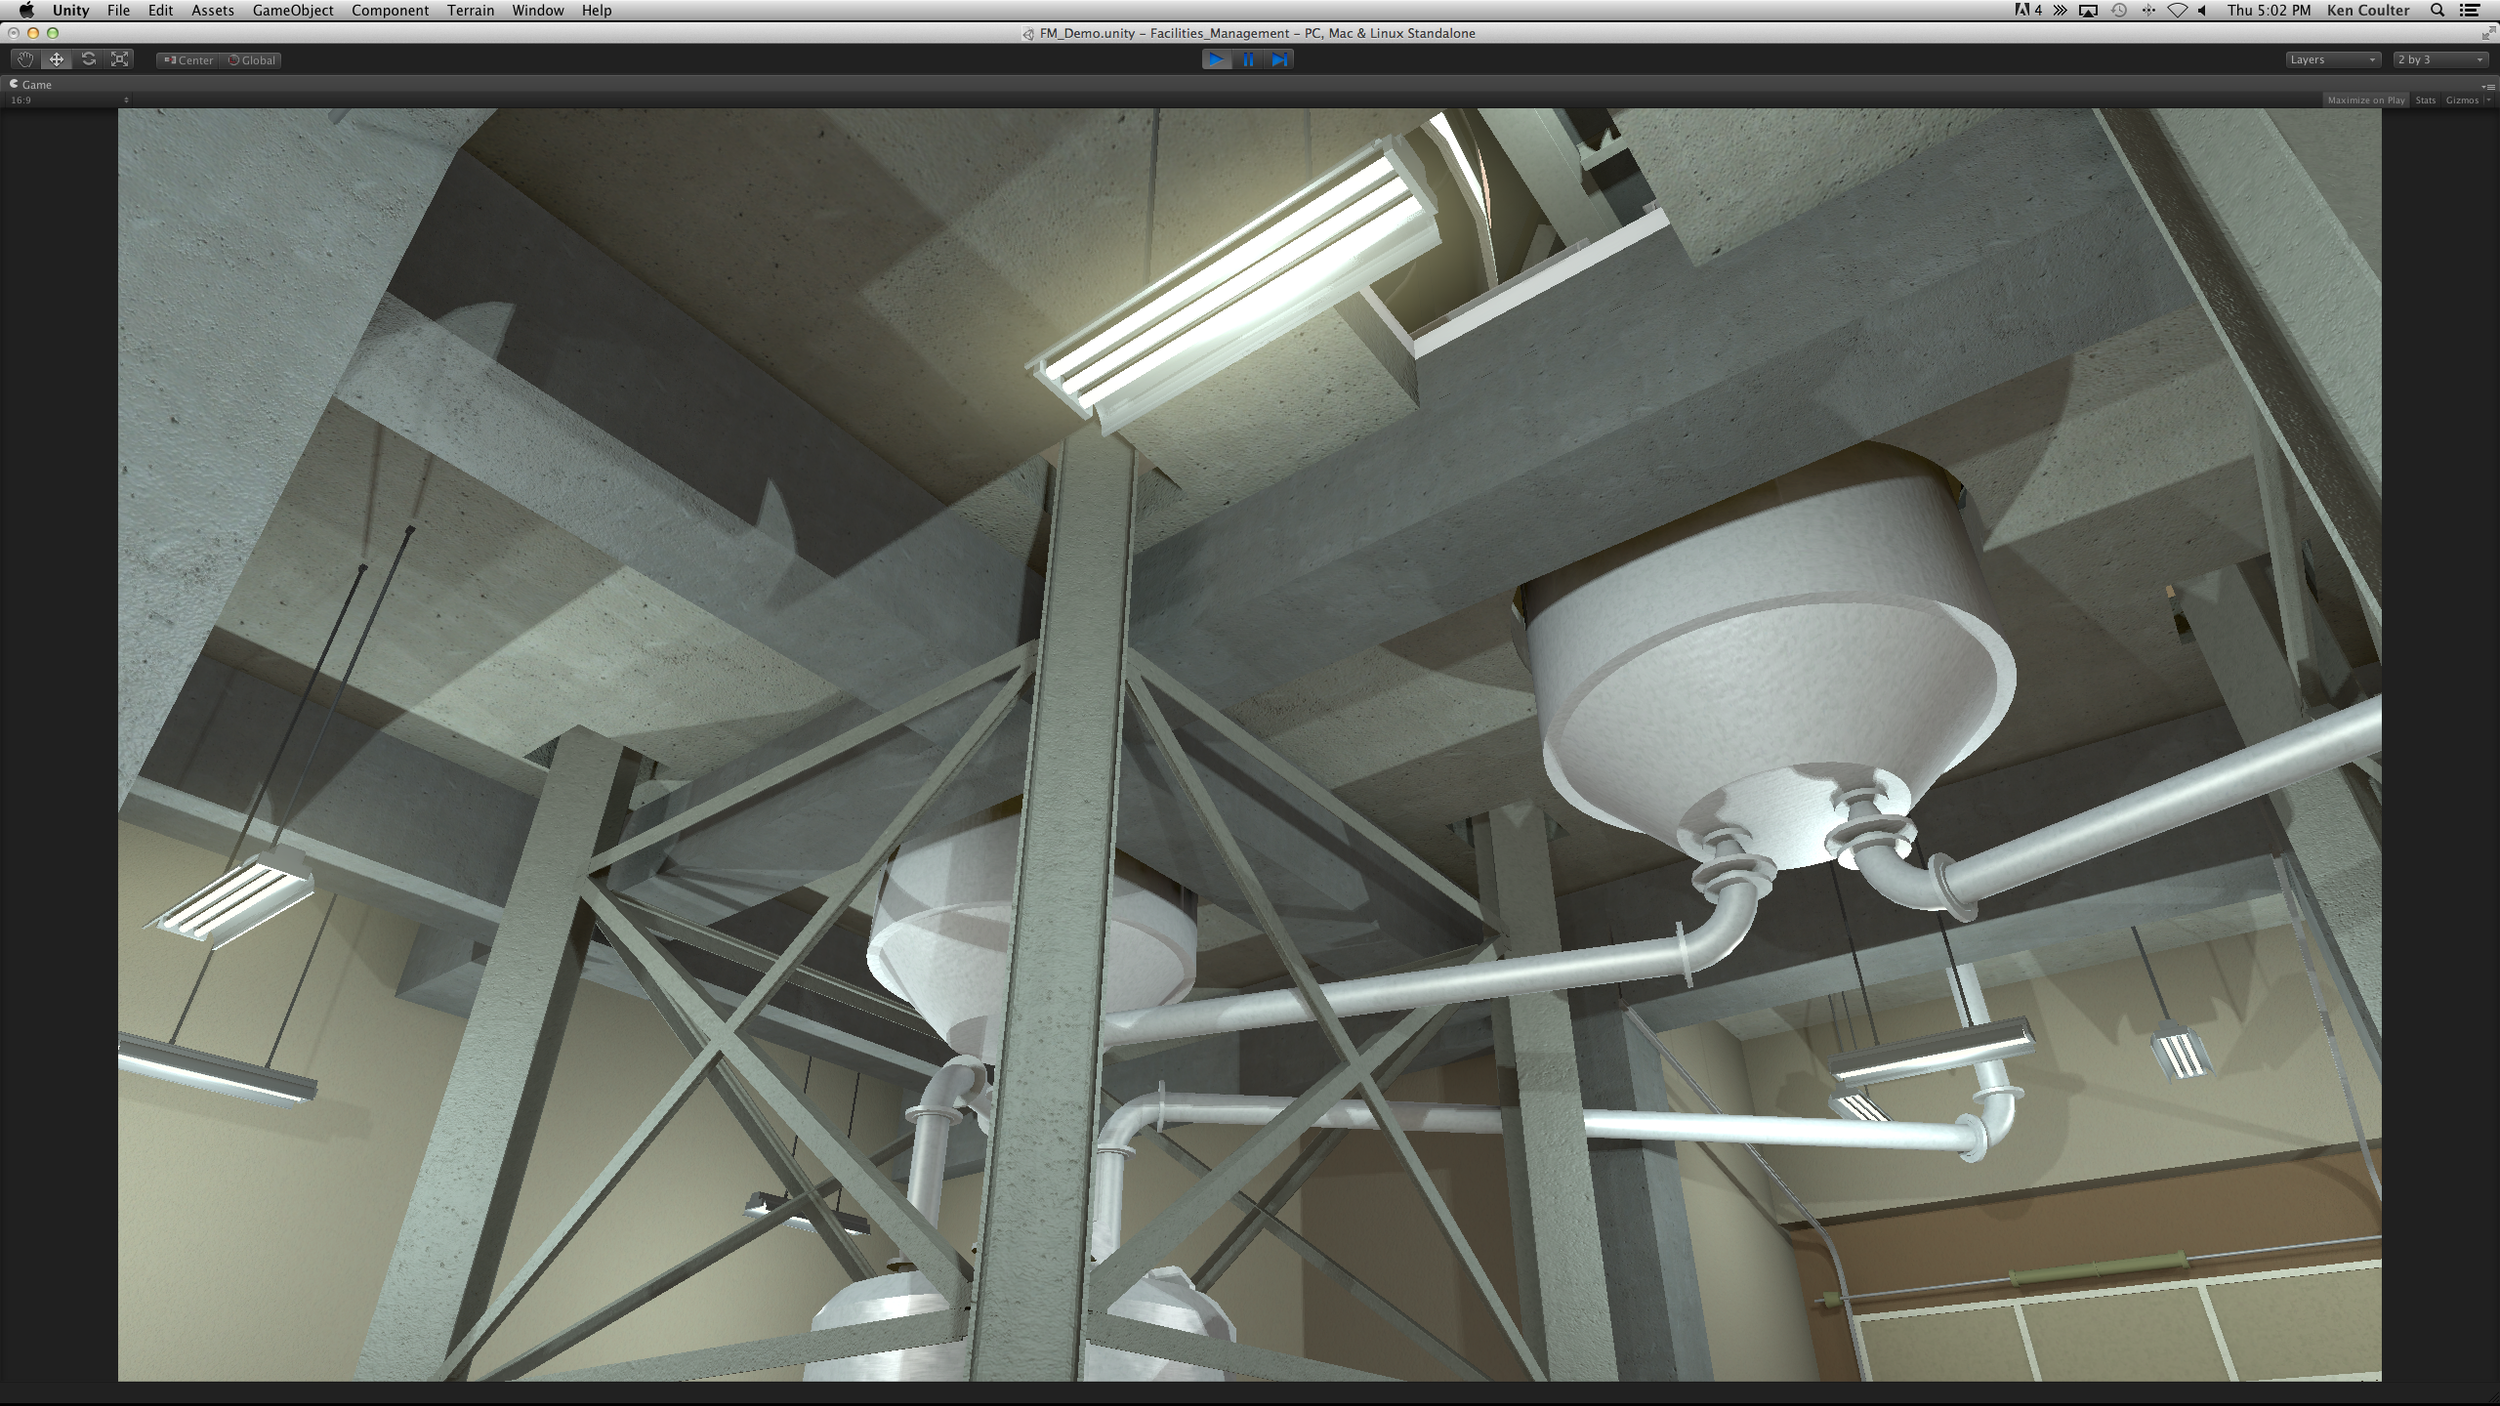Toggle pivot mode Center button
The image size is (2500, 1406).
pyautogui.click(x=189, y=60)
